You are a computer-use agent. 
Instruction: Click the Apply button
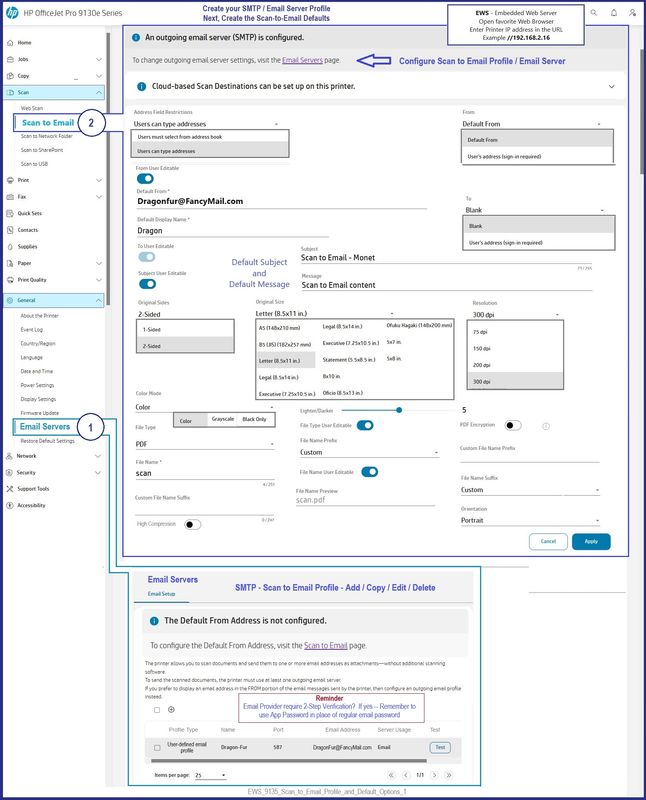click(591, 541)
